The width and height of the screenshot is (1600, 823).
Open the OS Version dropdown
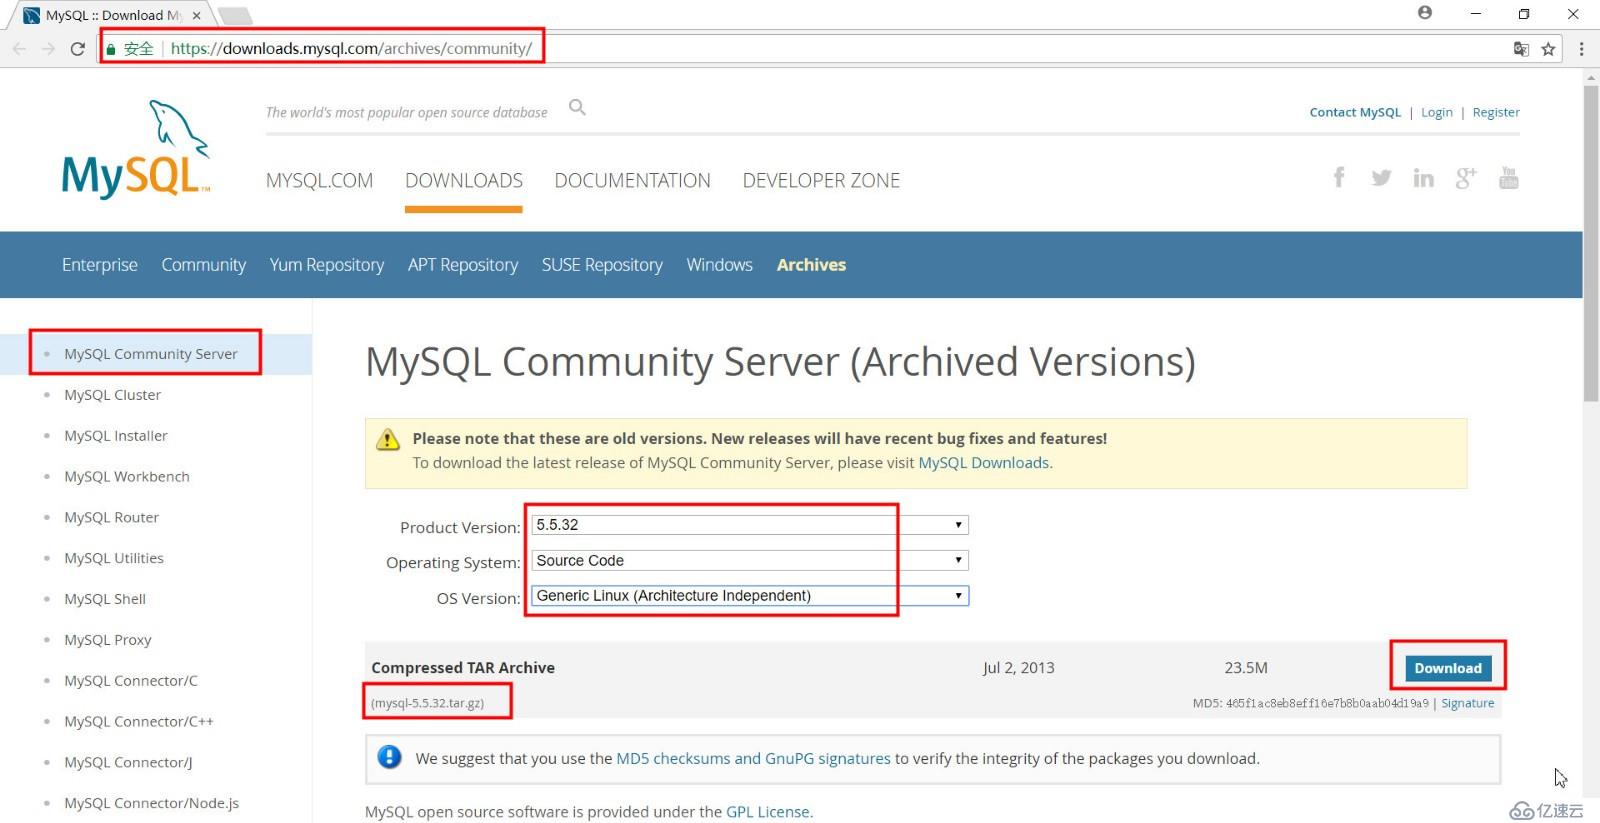[x=750, y=596]
